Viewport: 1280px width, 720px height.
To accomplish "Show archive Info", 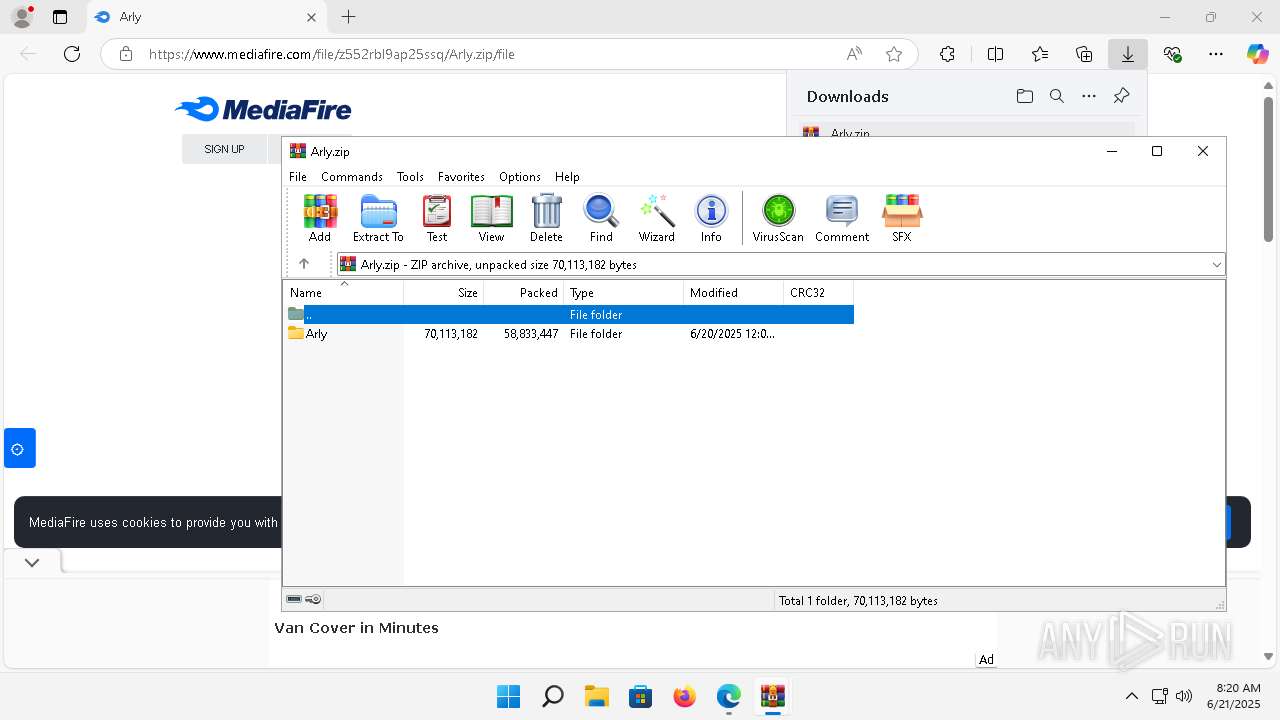I will coord(711,218).
